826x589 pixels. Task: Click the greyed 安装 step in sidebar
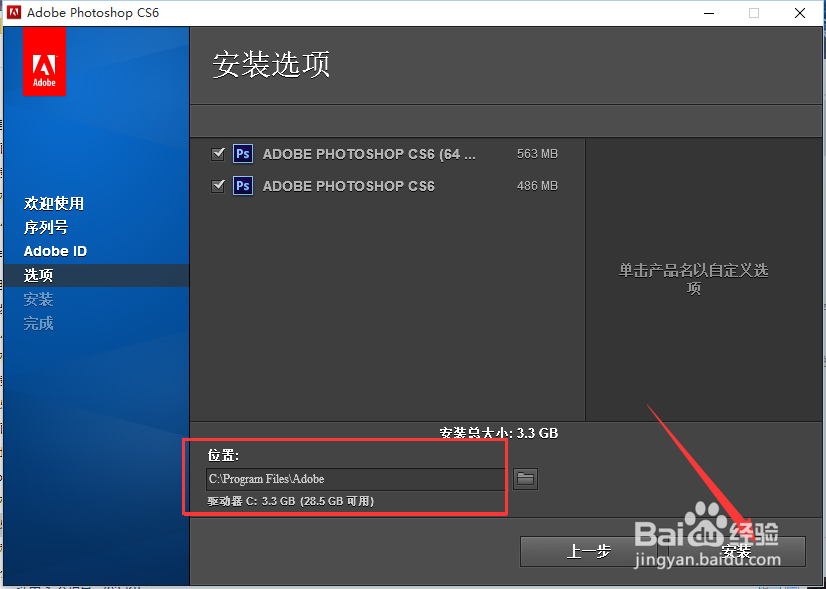pyautogui.click(x=38, y=299)
